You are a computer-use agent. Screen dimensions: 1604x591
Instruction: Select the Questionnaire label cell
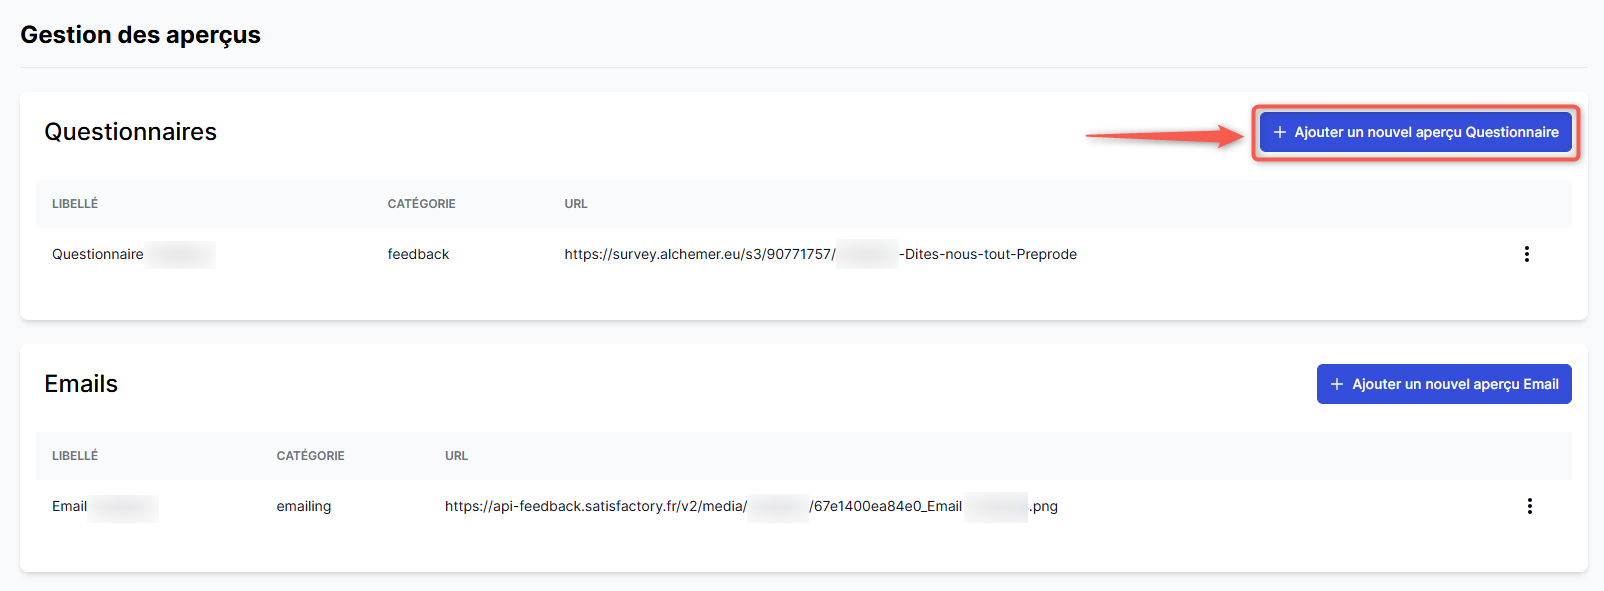pos(98,254)
